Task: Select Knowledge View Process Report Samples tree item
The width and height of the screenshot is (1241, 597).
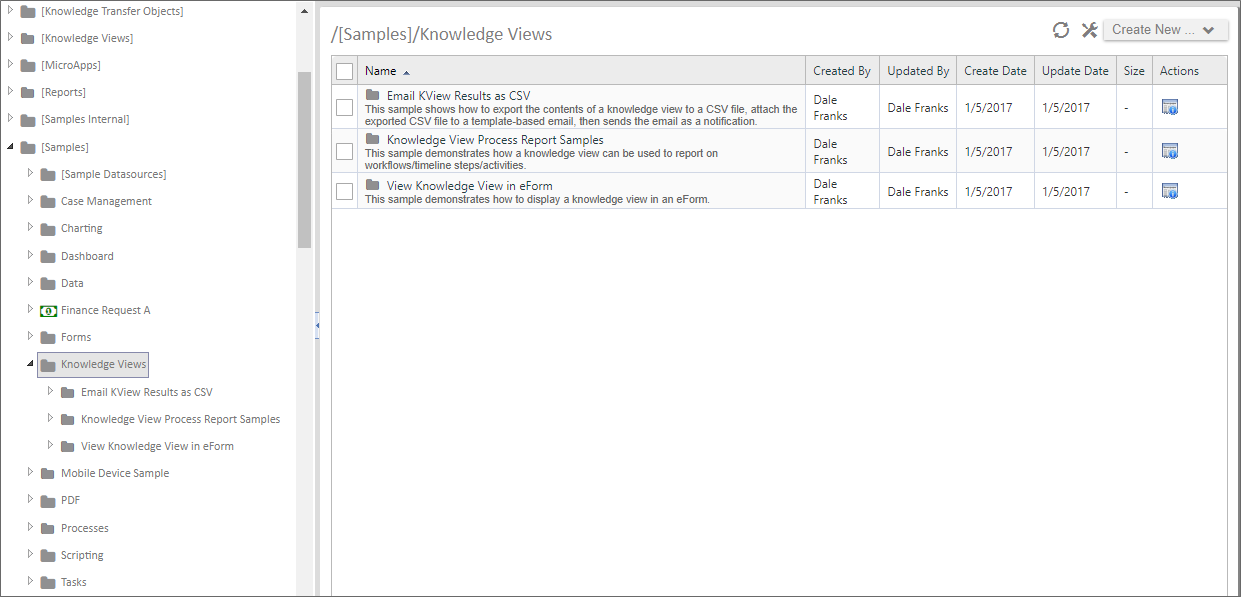Action: [x=180, y=419]
